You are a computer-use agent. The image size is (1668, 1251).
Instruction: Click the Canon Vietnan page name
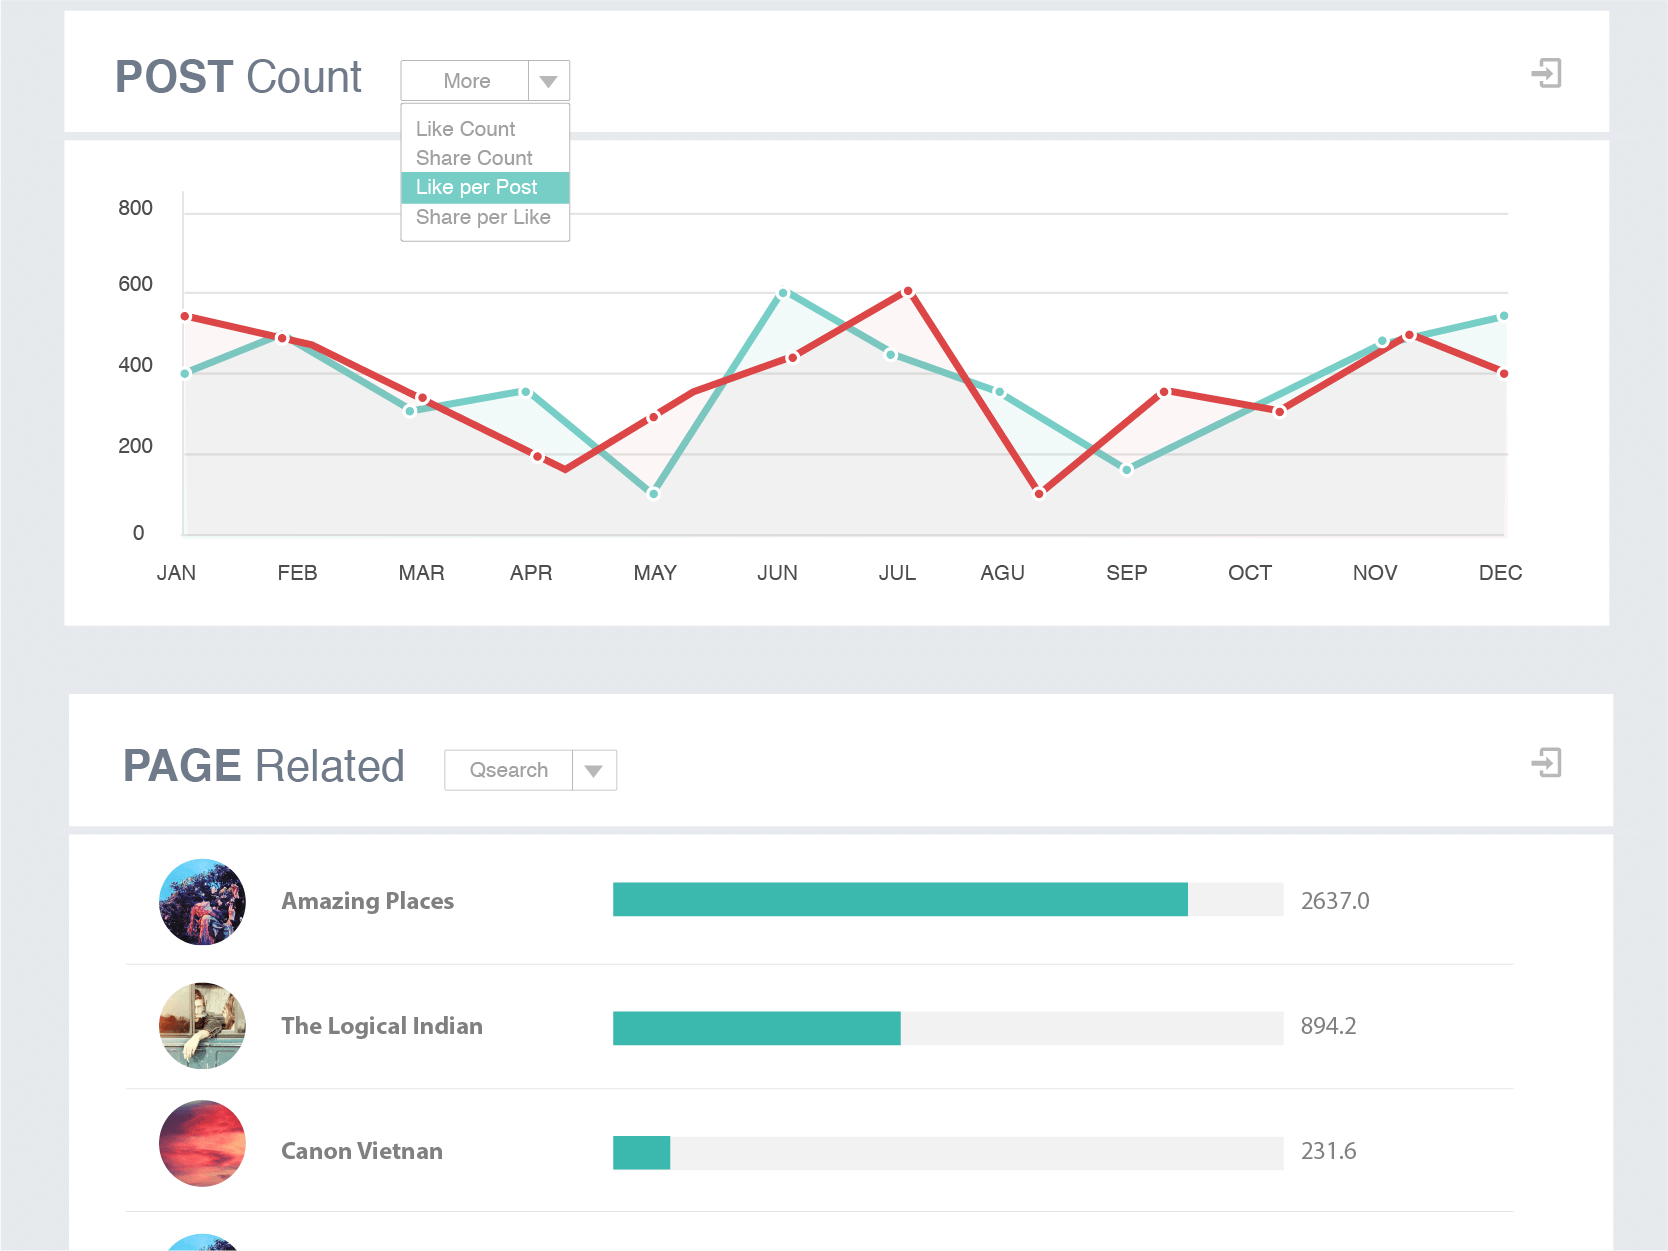(361, 1151)
